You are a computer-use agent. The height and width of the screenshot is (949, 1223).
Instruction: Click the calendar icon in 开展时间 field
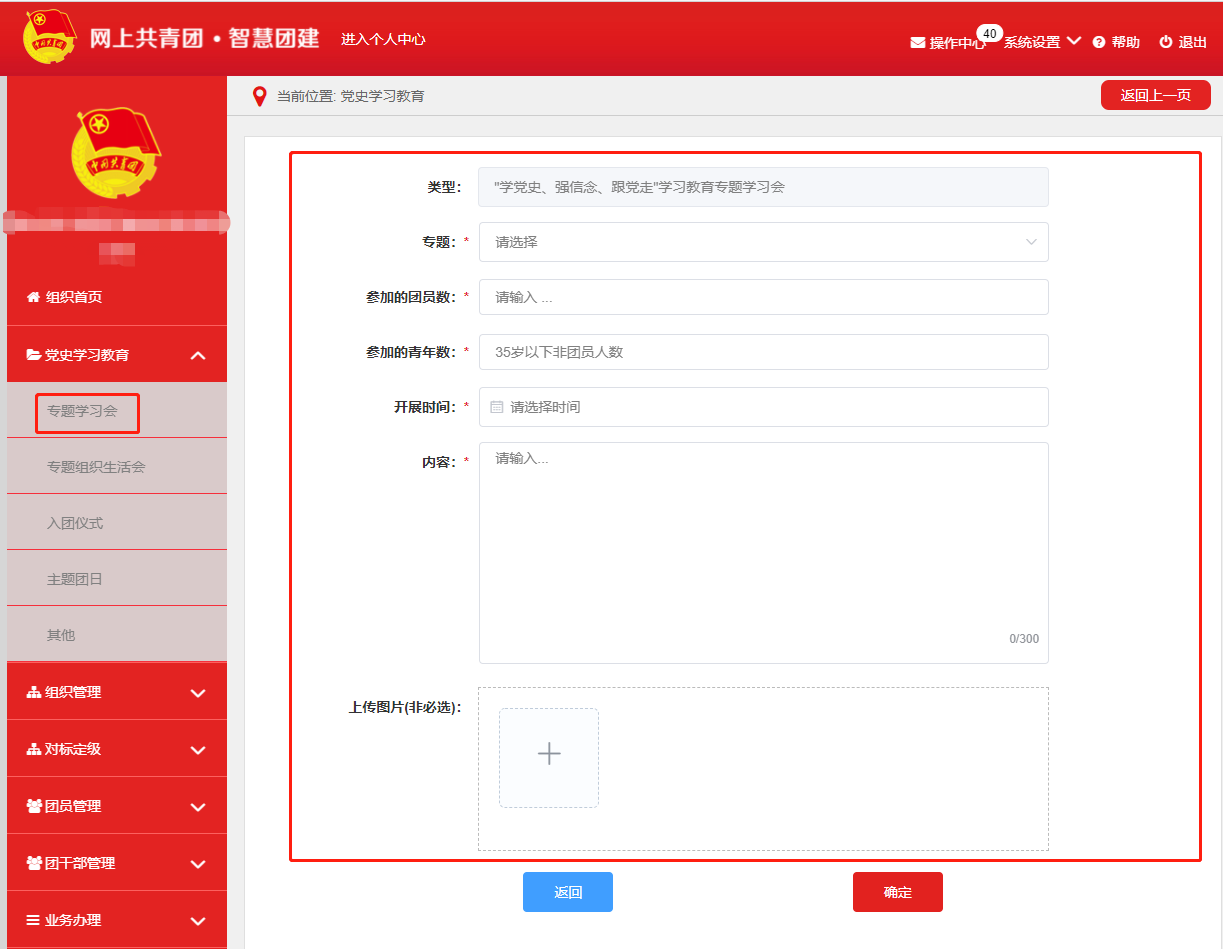497,407
